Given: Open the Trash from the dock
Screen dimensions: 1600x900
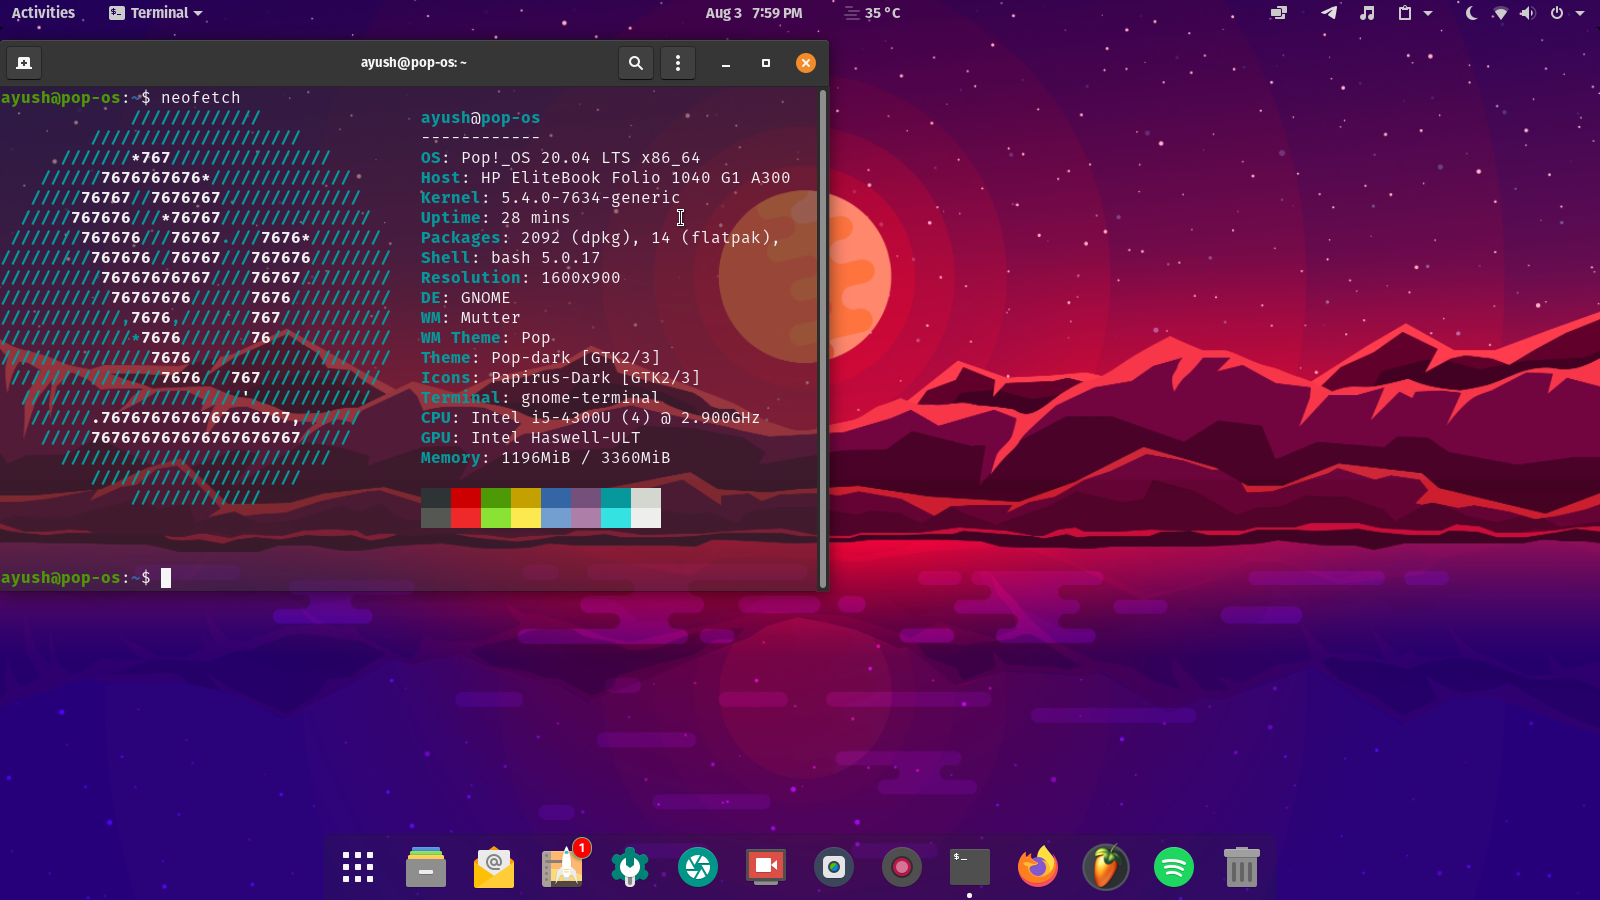Looking at the screenshot, I should 1241,867.
